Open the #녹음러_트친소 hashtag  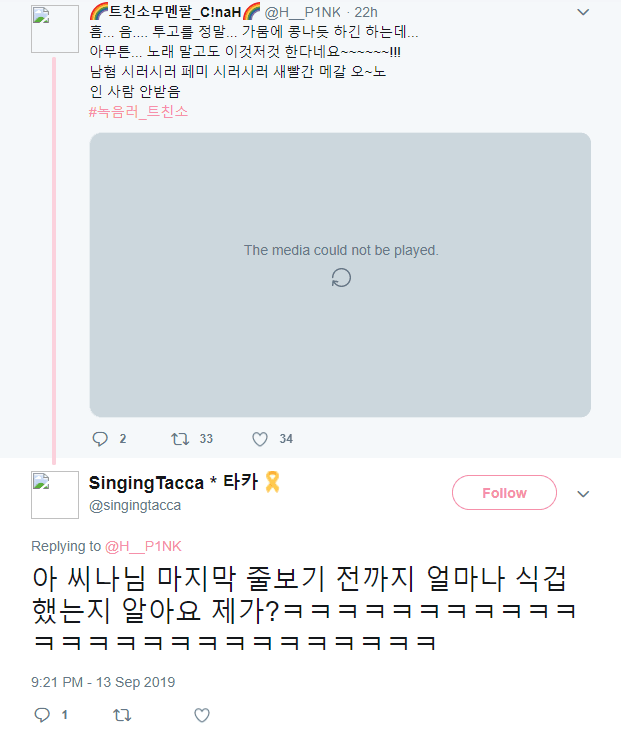pyautogui.click(x=139, y=112)
